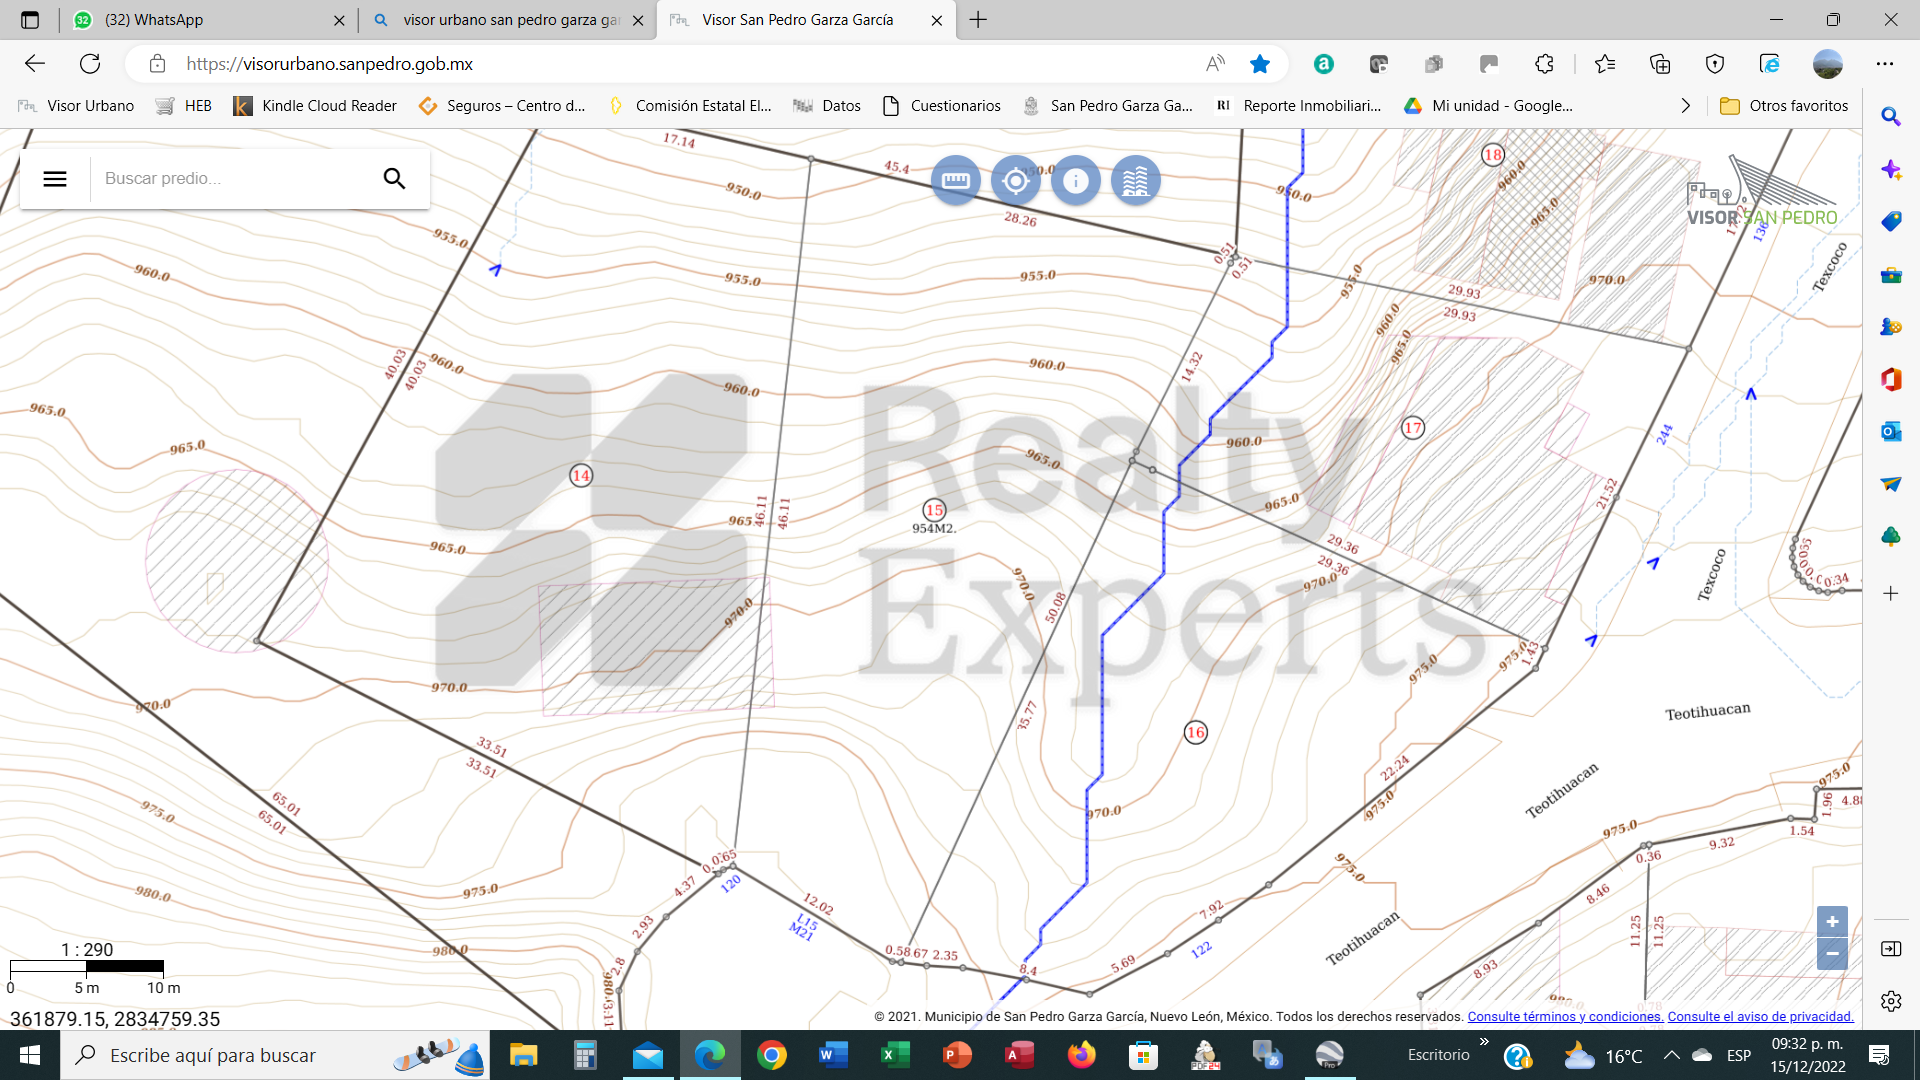Open the Collections icon
The width and height of the screenshot is (1920, 1080).
[x=1660, y=64]
